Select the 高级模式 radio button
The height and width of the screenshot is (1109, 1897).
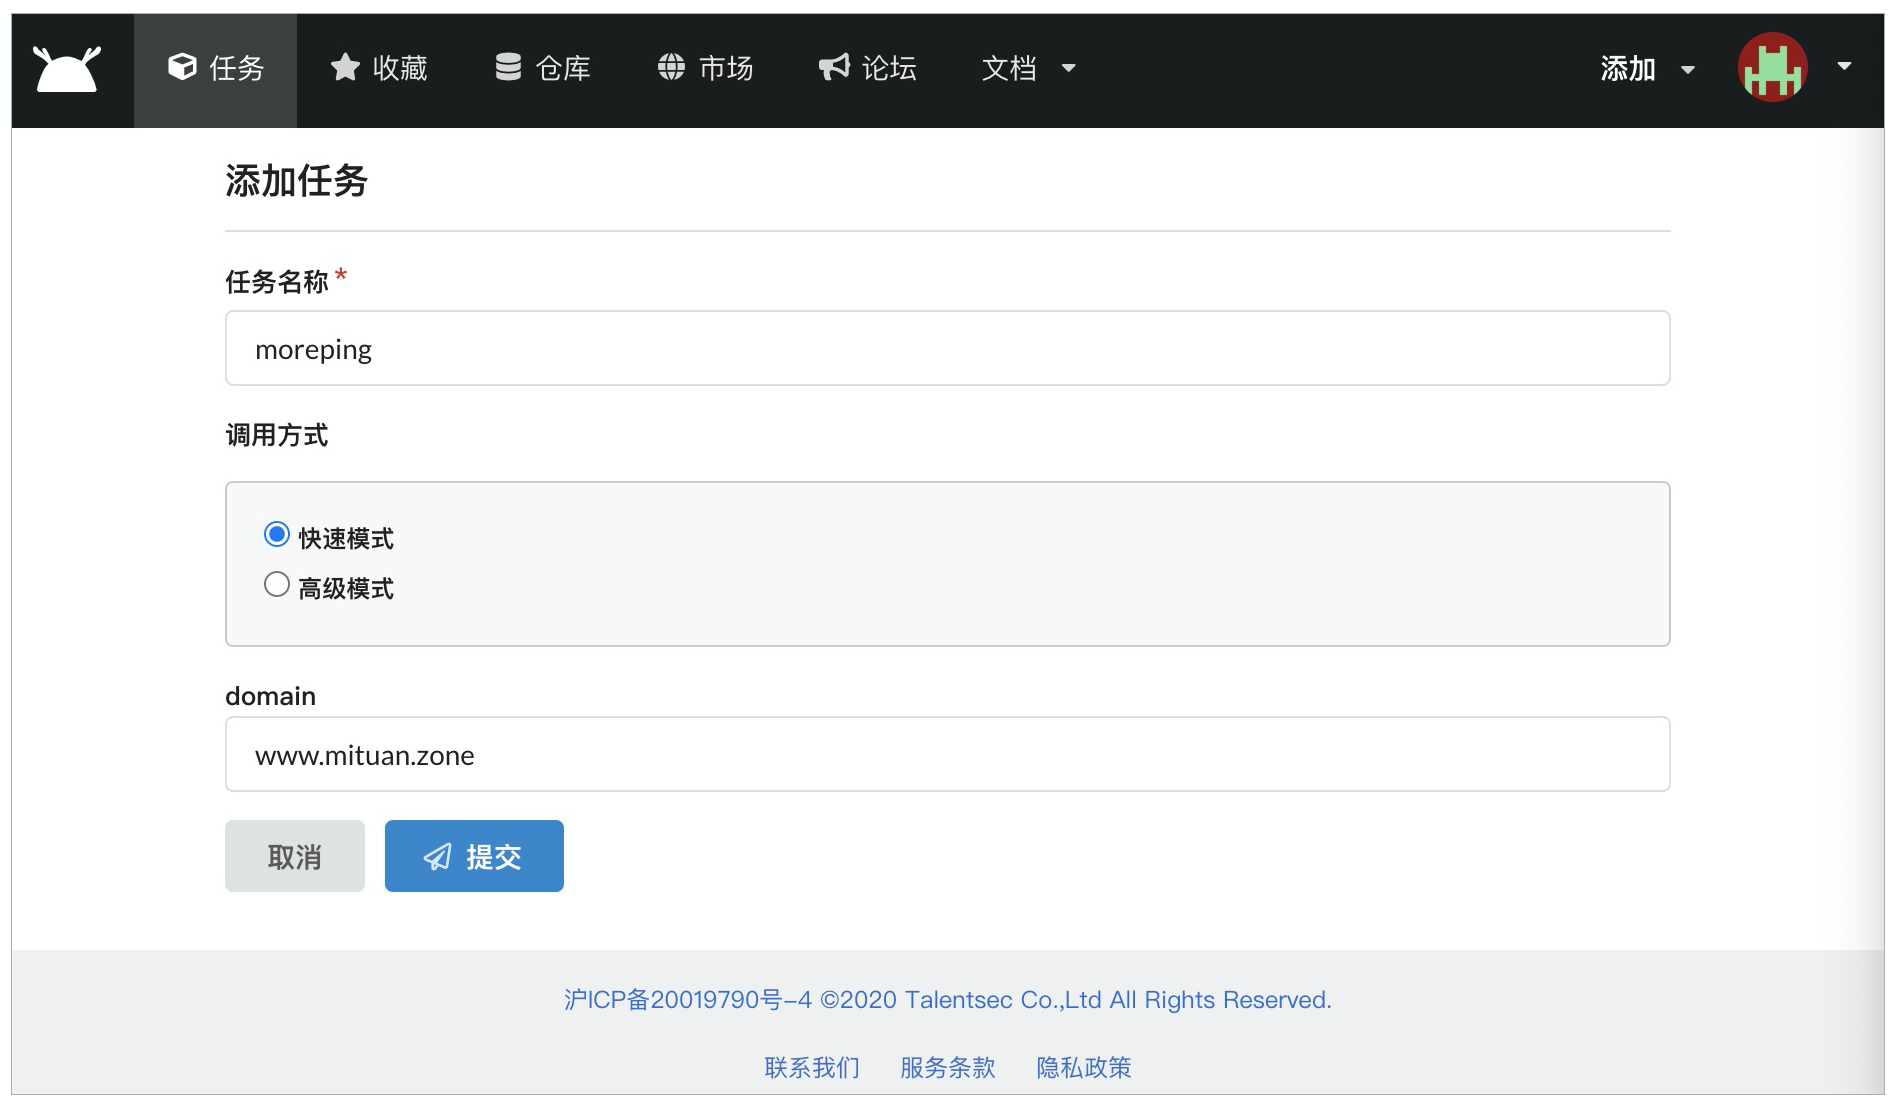coord(277,584)
